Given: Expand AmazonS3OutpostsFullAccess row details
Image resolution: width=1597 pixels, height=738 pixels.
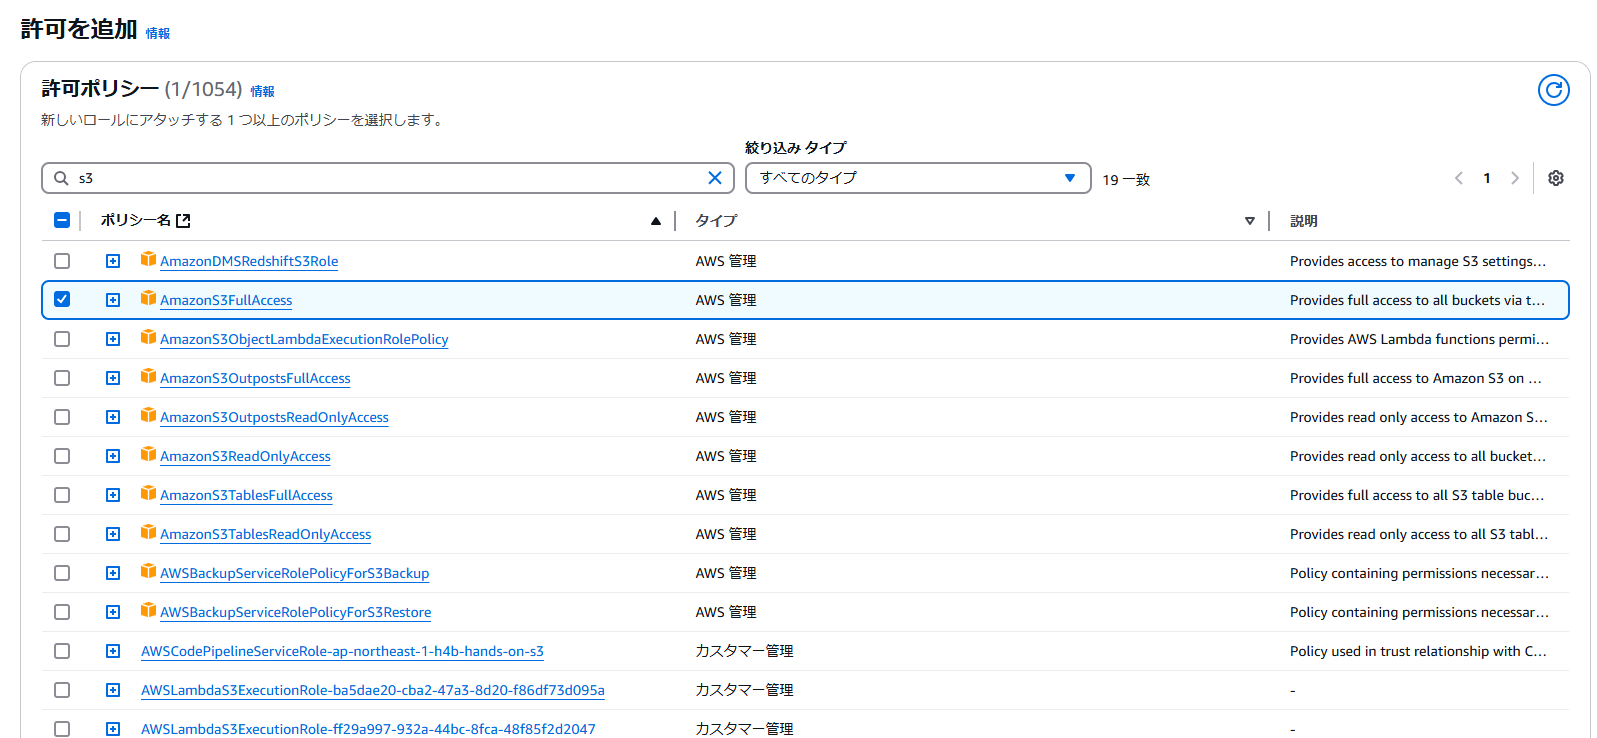Looking at the screenshot, I should tap(113, 378).
